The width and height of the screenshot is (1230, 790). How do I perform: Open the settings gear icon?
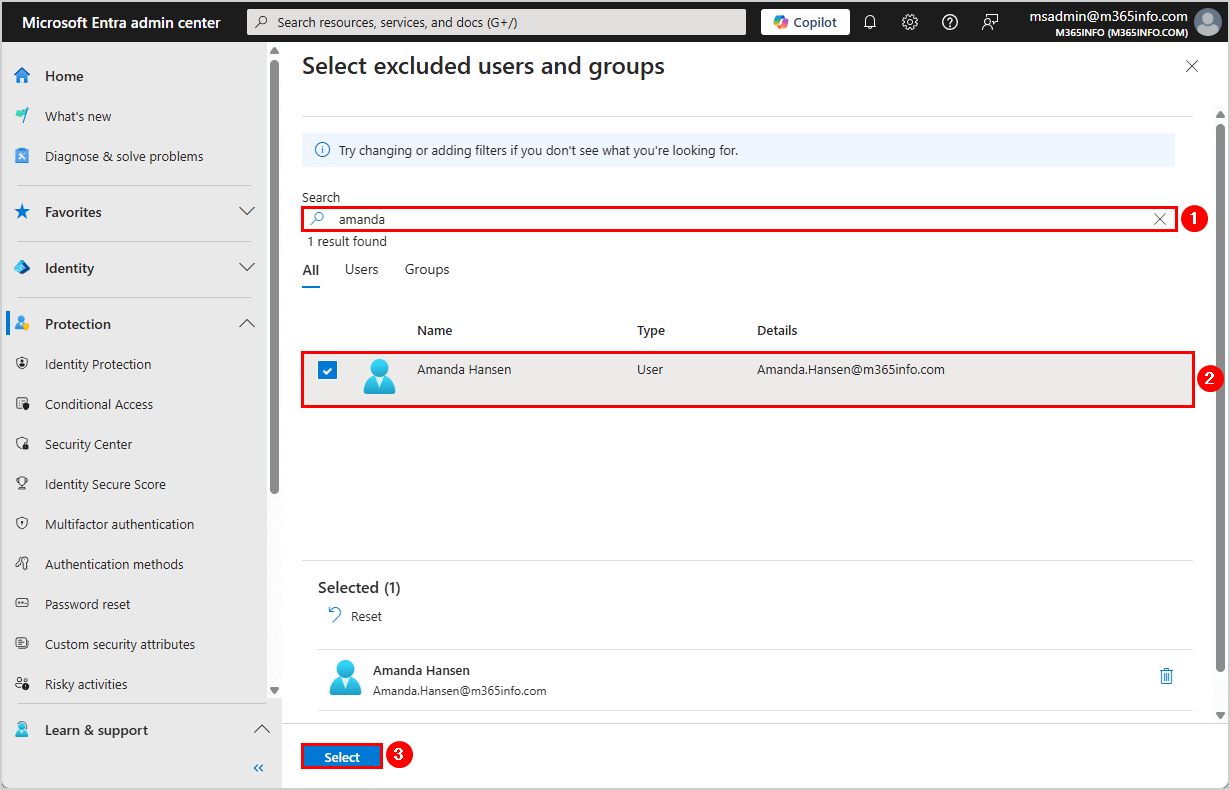[910, 22]
